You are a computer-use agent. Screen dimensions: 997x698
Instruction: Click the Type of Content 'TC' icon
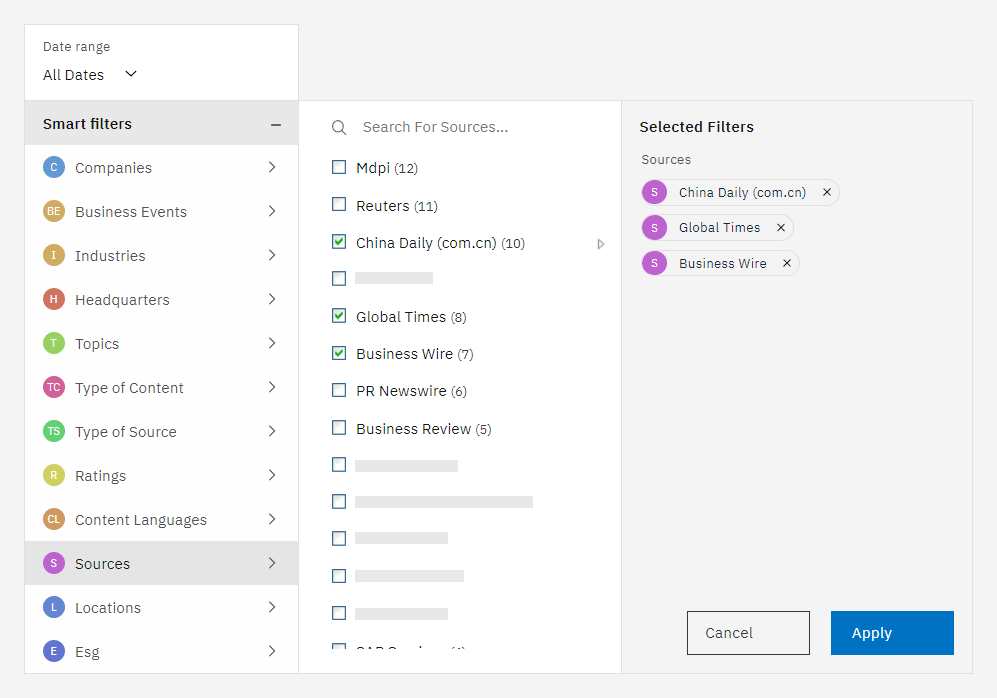[x=54, y=387]
